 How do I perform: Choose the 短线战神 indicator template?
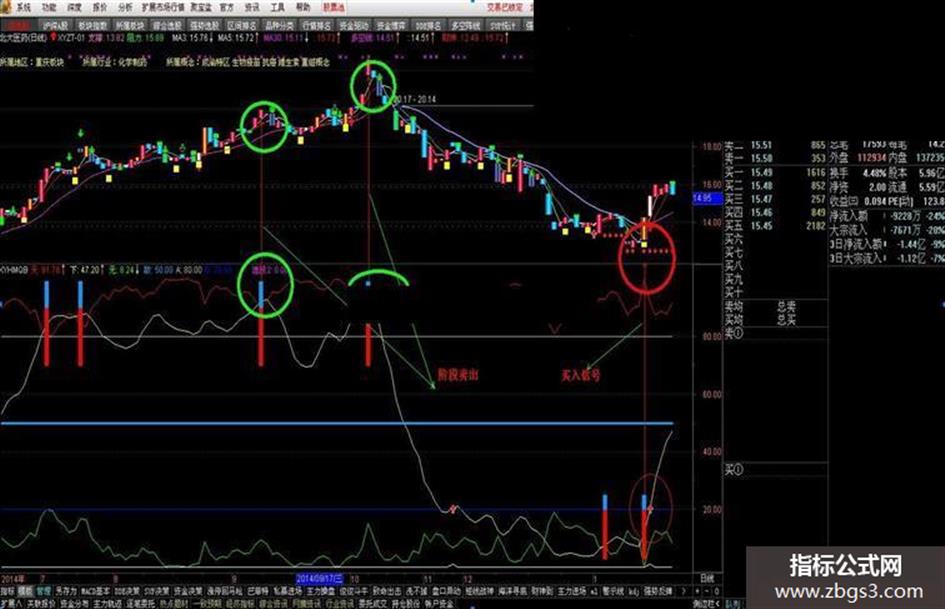pyautogui.click(x=480, y=591)
